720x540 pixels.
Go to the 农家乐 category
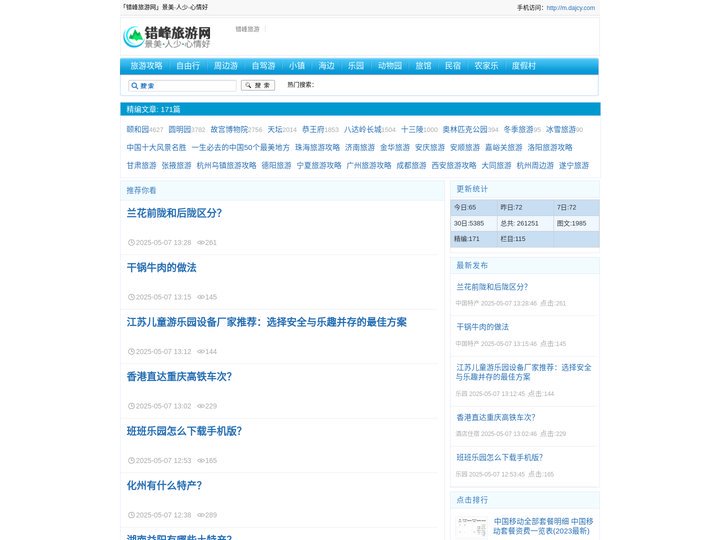[486, 66]
